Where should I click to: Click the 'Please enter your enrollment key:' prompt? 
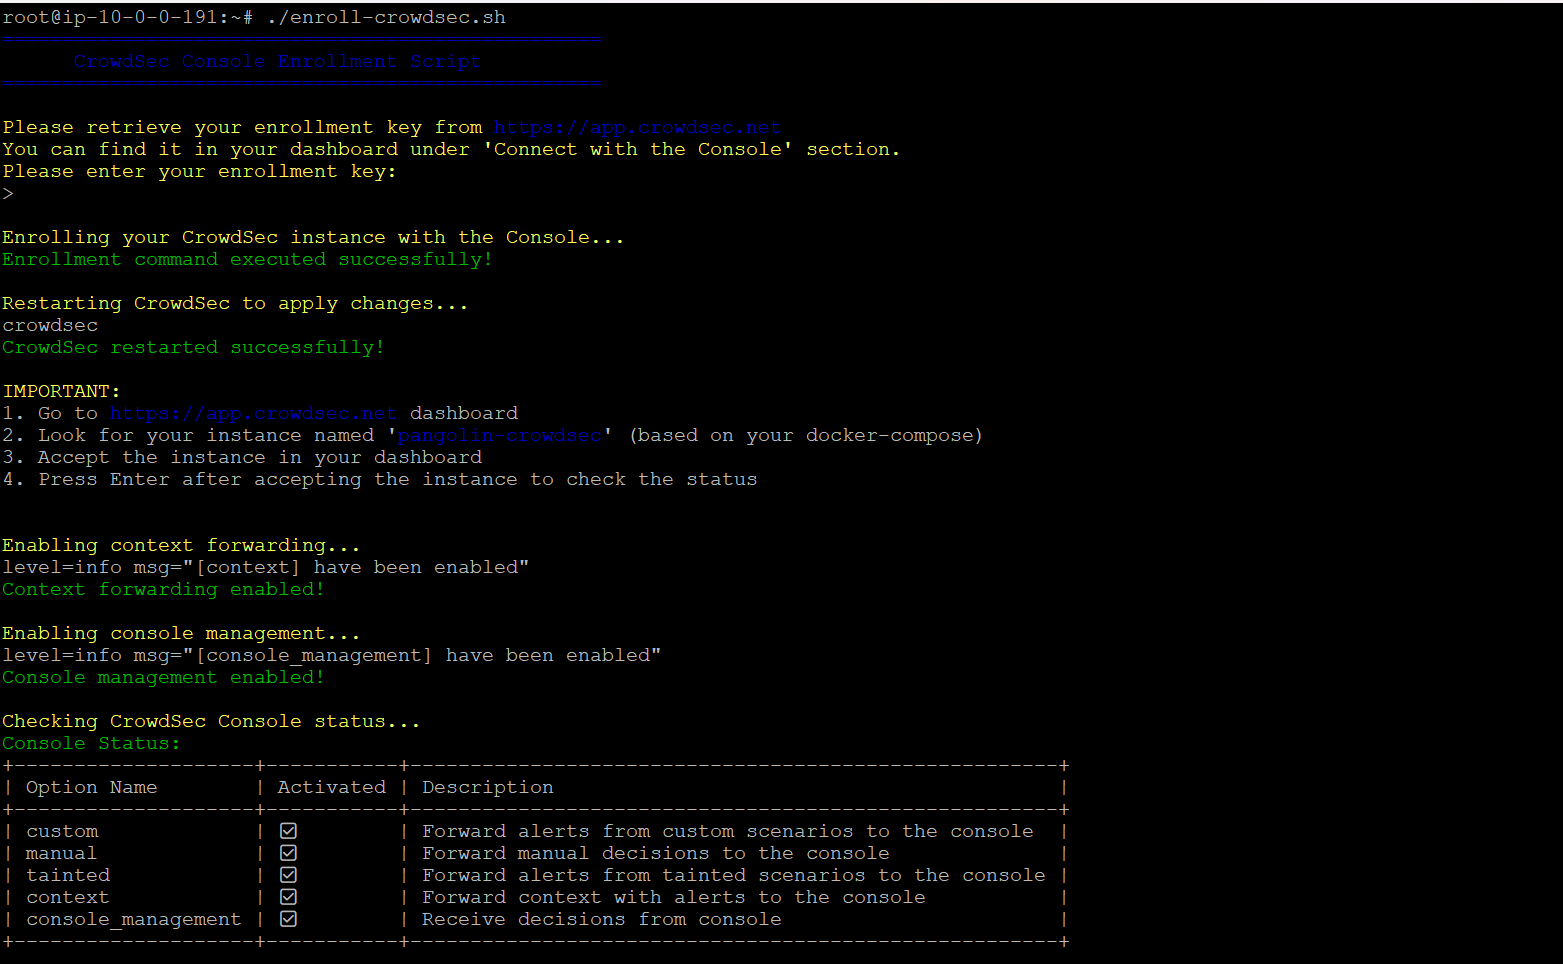[199, 171]
